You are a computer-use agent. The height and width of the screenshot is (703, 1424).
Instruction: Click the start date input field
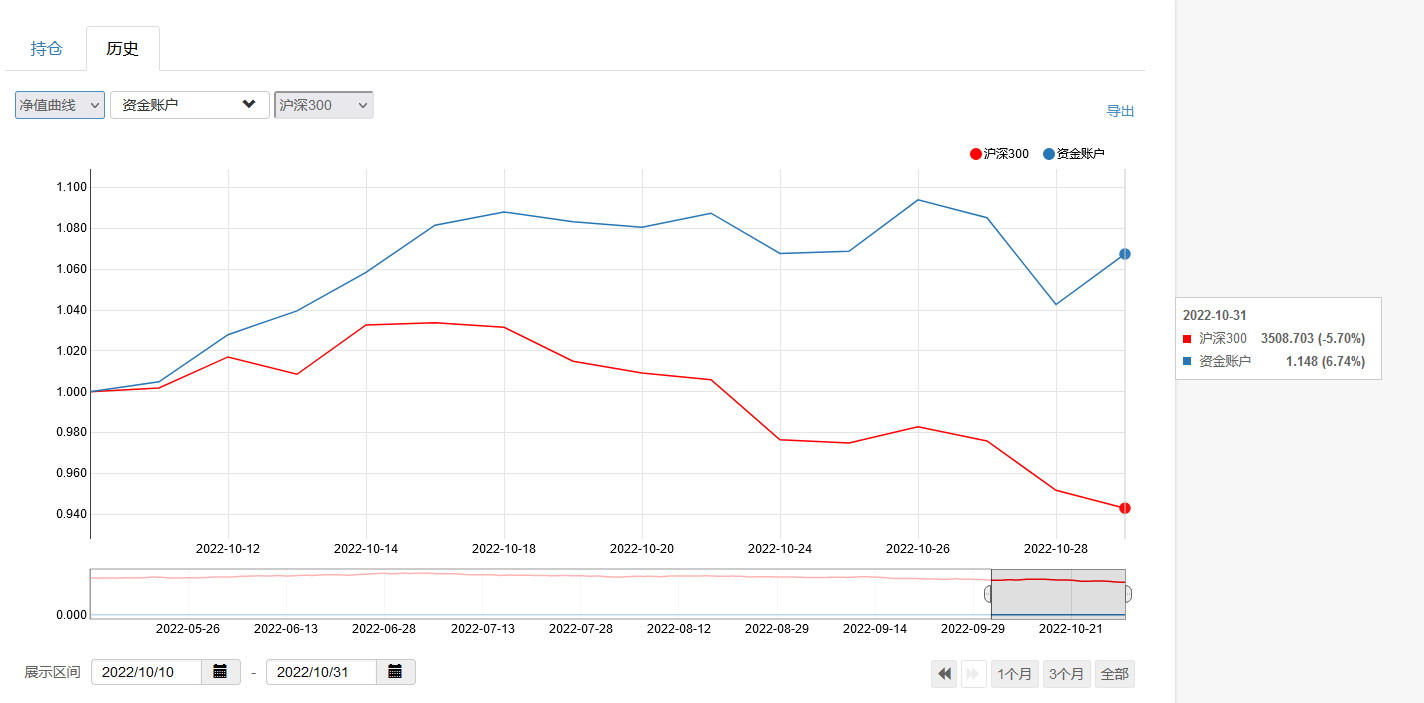[146, 672]
